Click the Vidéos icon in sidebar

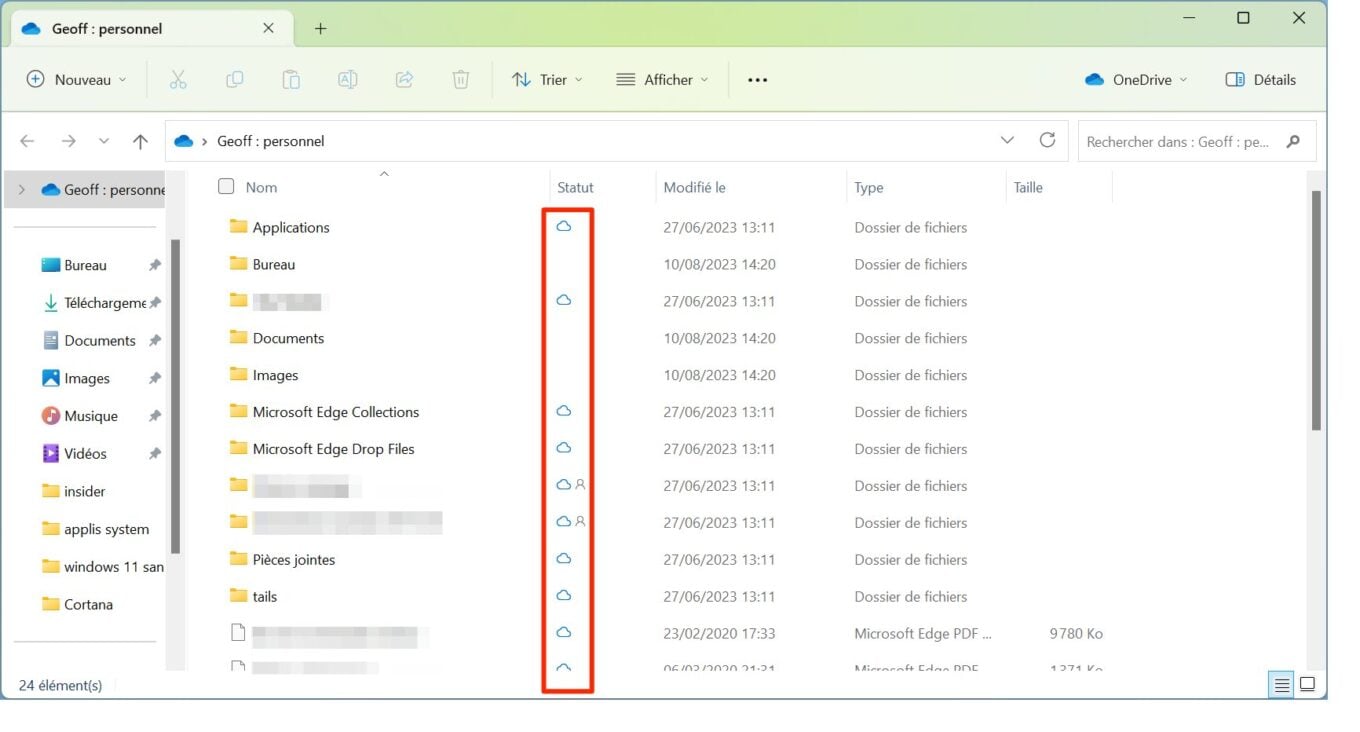coord(50,453)
